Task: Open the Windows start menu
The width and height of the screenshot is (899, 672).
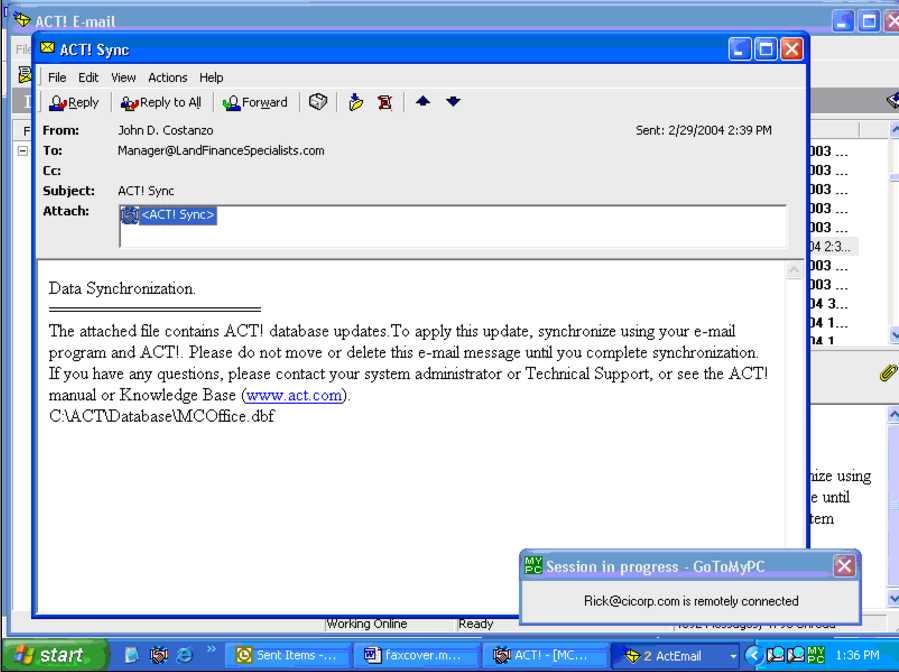Action: pos(54,655)
